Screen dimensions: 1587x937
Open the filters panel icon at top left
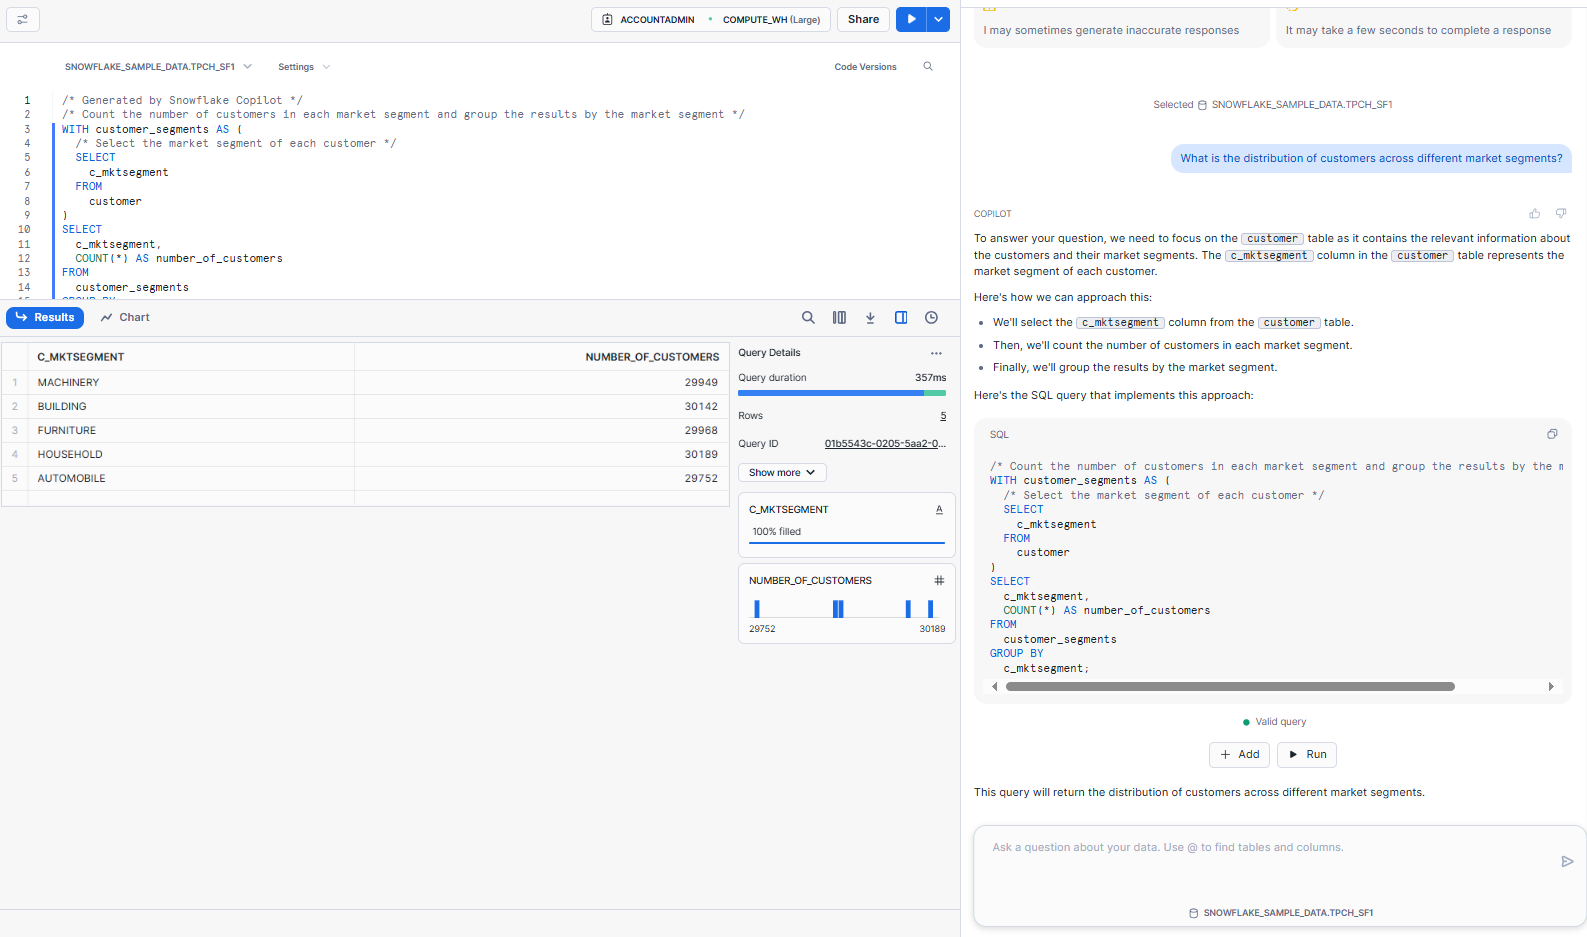click(x=22, y=19)
